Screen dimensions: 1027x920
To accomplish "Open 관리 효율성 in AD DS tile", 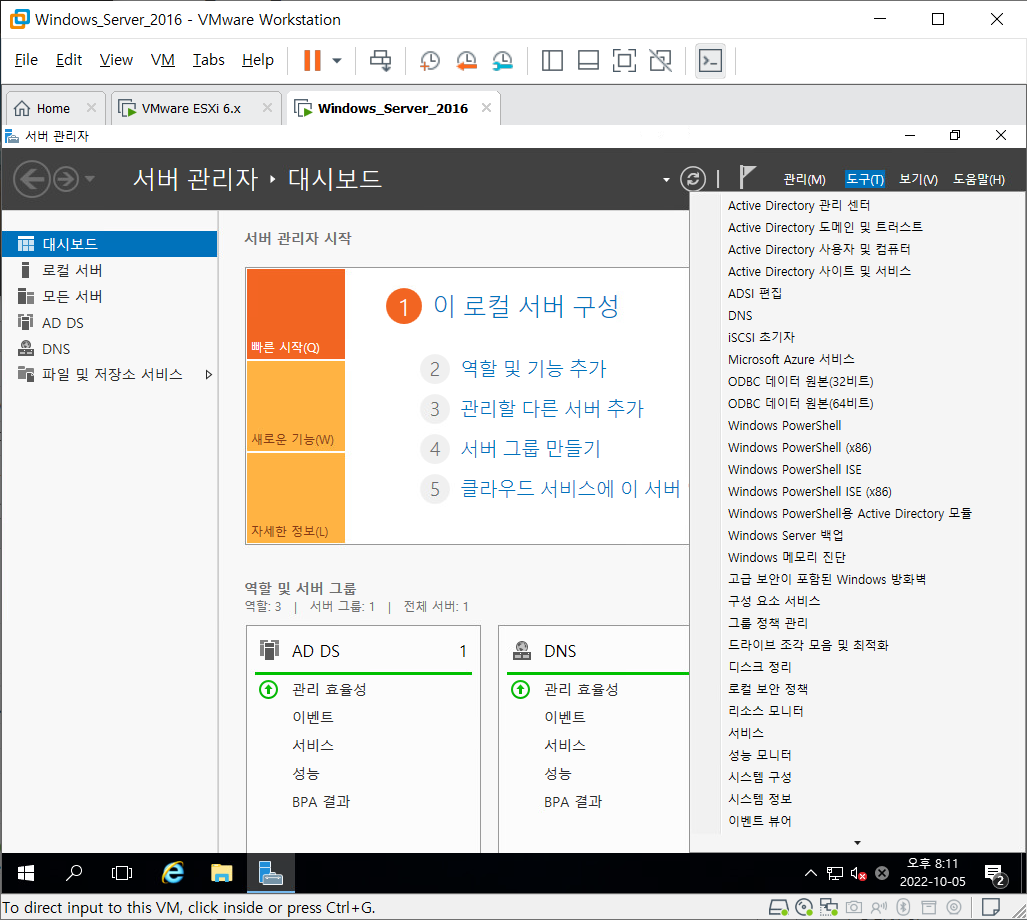I will coord(329,690).
